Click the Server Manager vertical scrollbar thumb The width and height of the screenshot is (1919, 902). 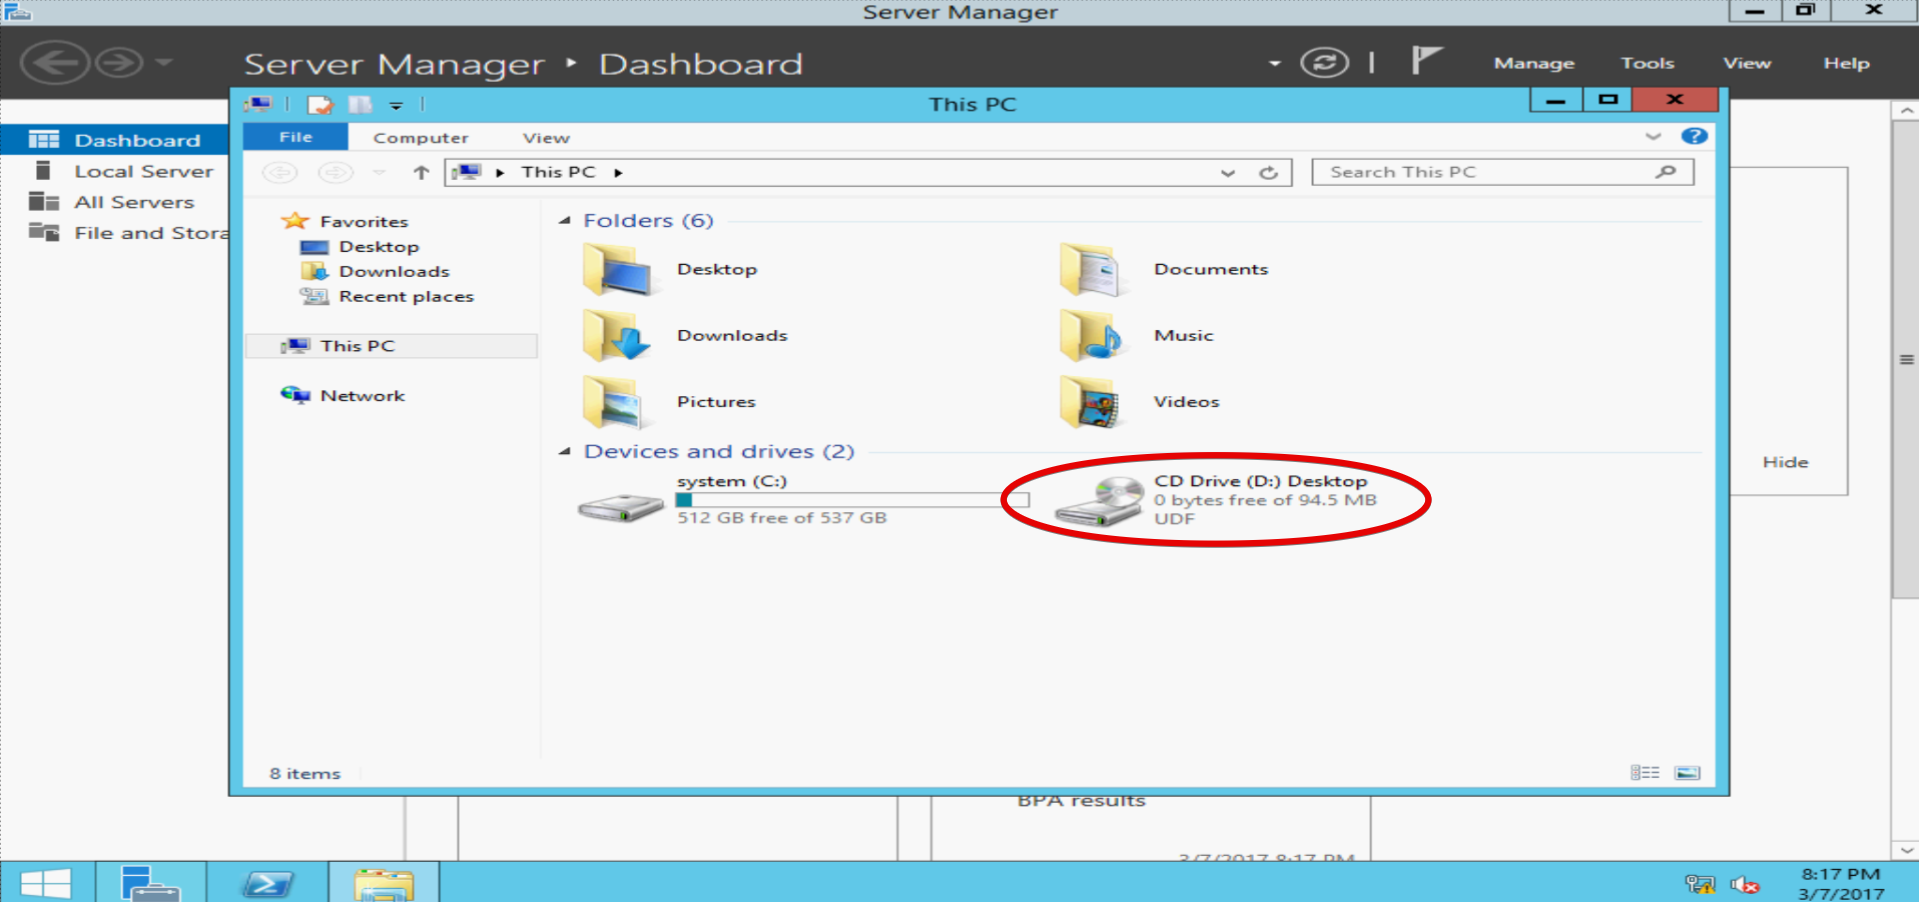click(1906, 360)
